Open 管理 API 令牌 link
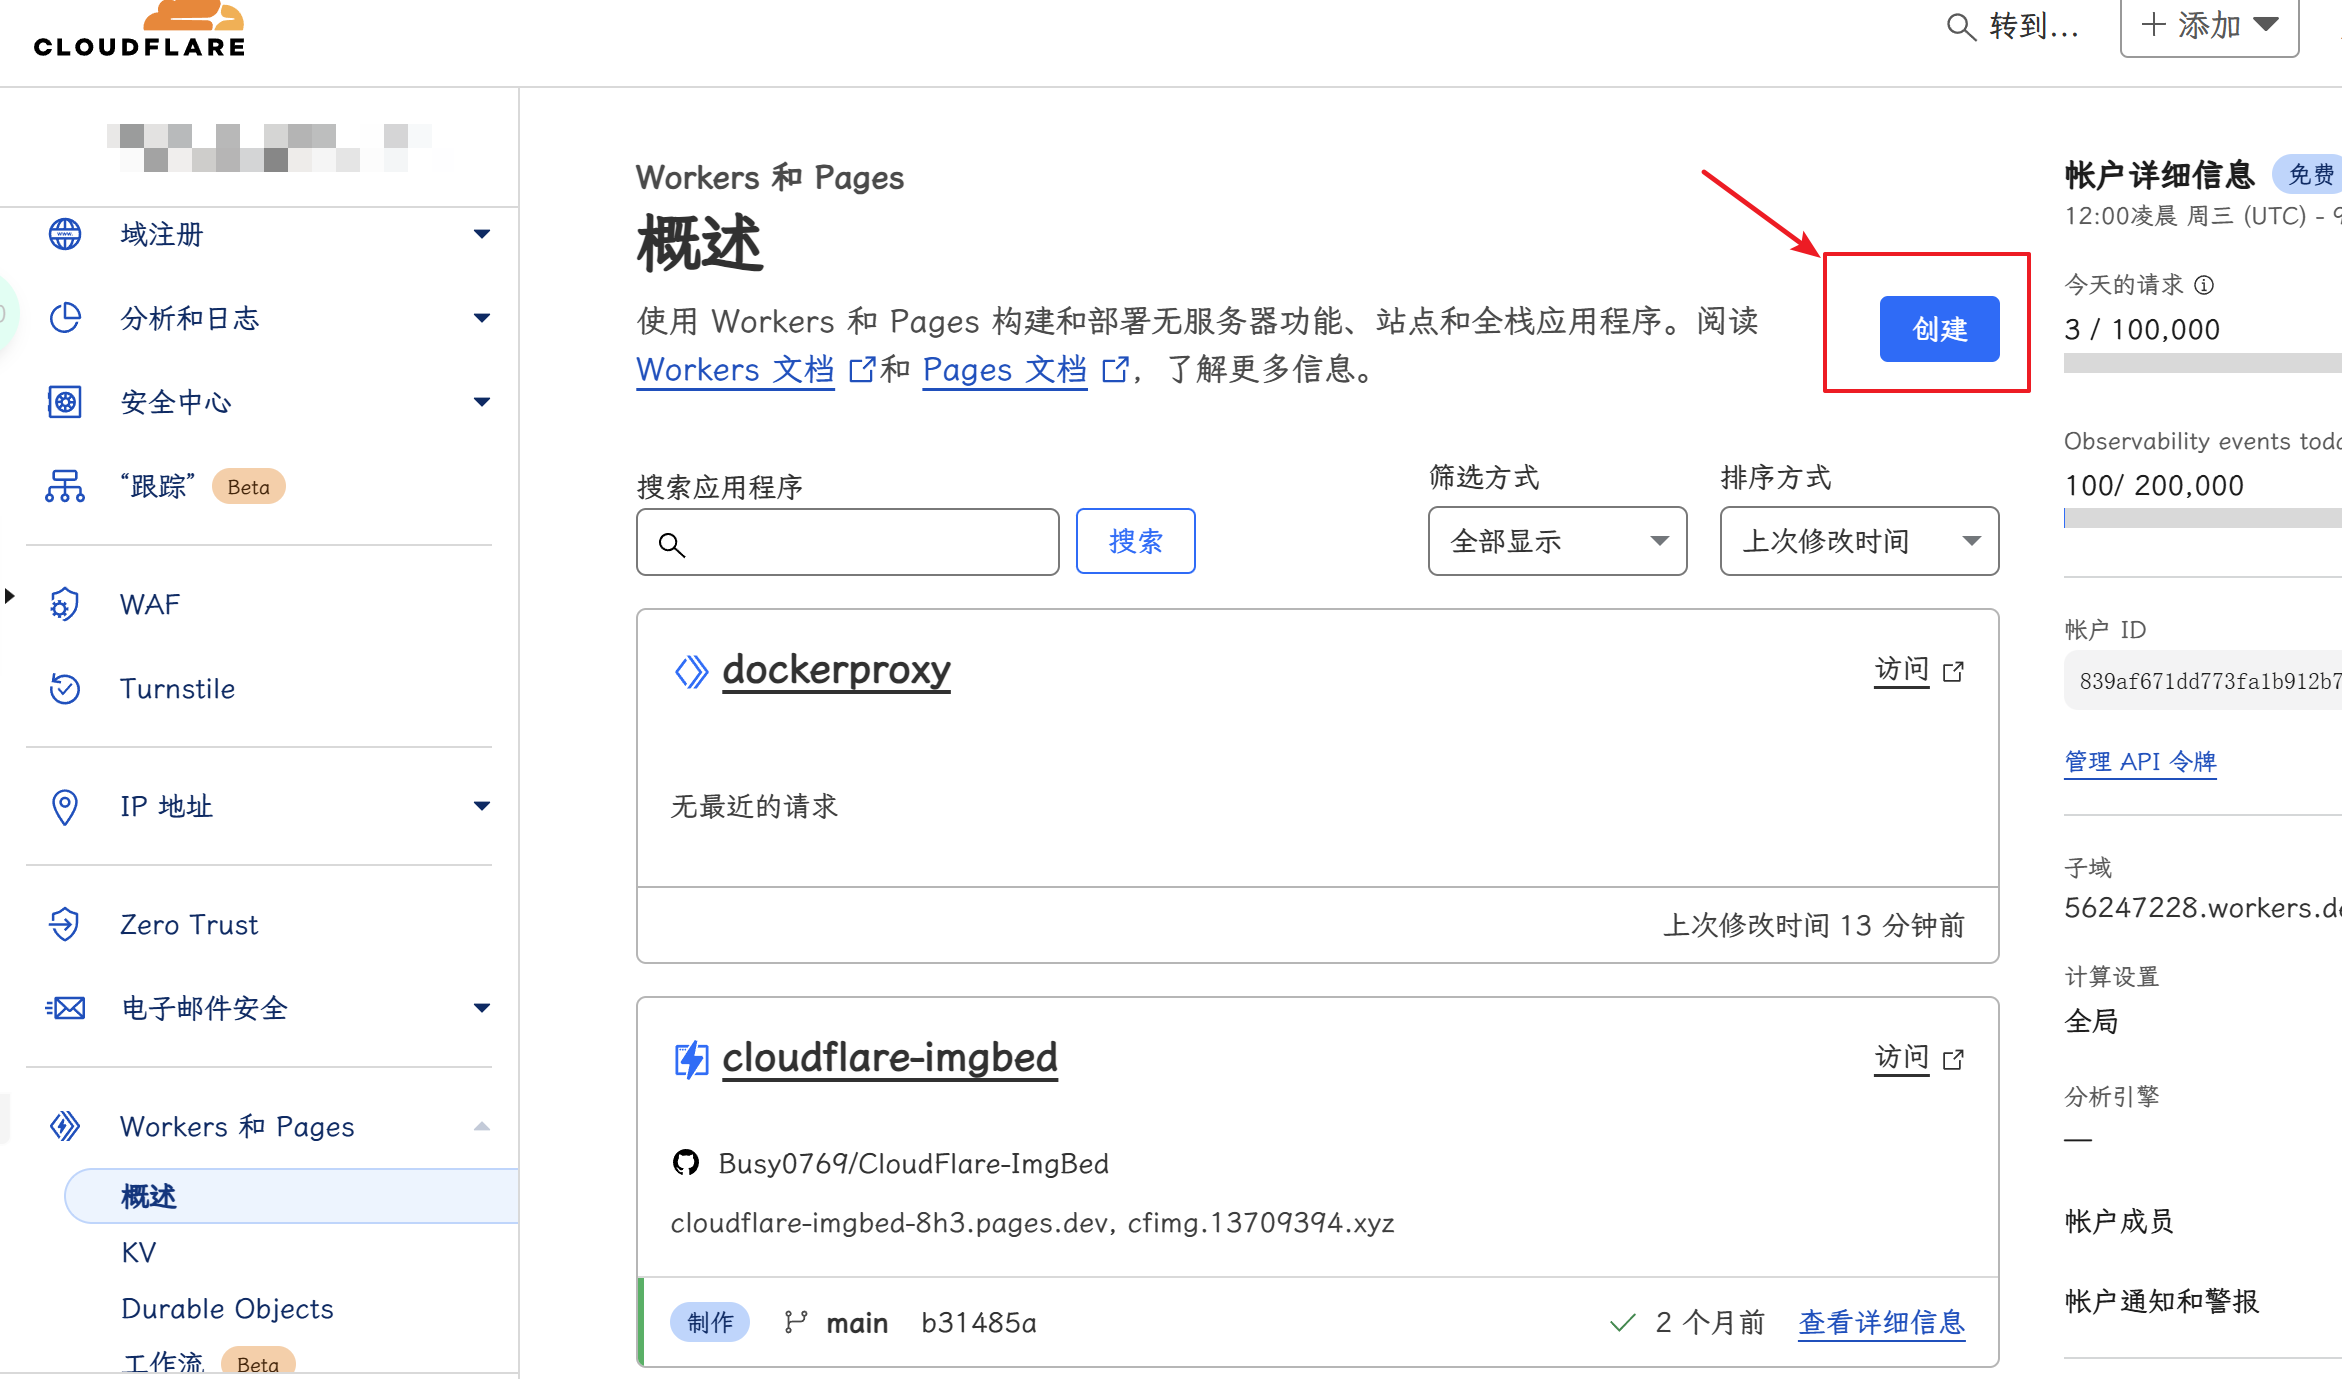This screenshot has height=1379, width=2342. pyautogui.click(x=2140, y=762)
